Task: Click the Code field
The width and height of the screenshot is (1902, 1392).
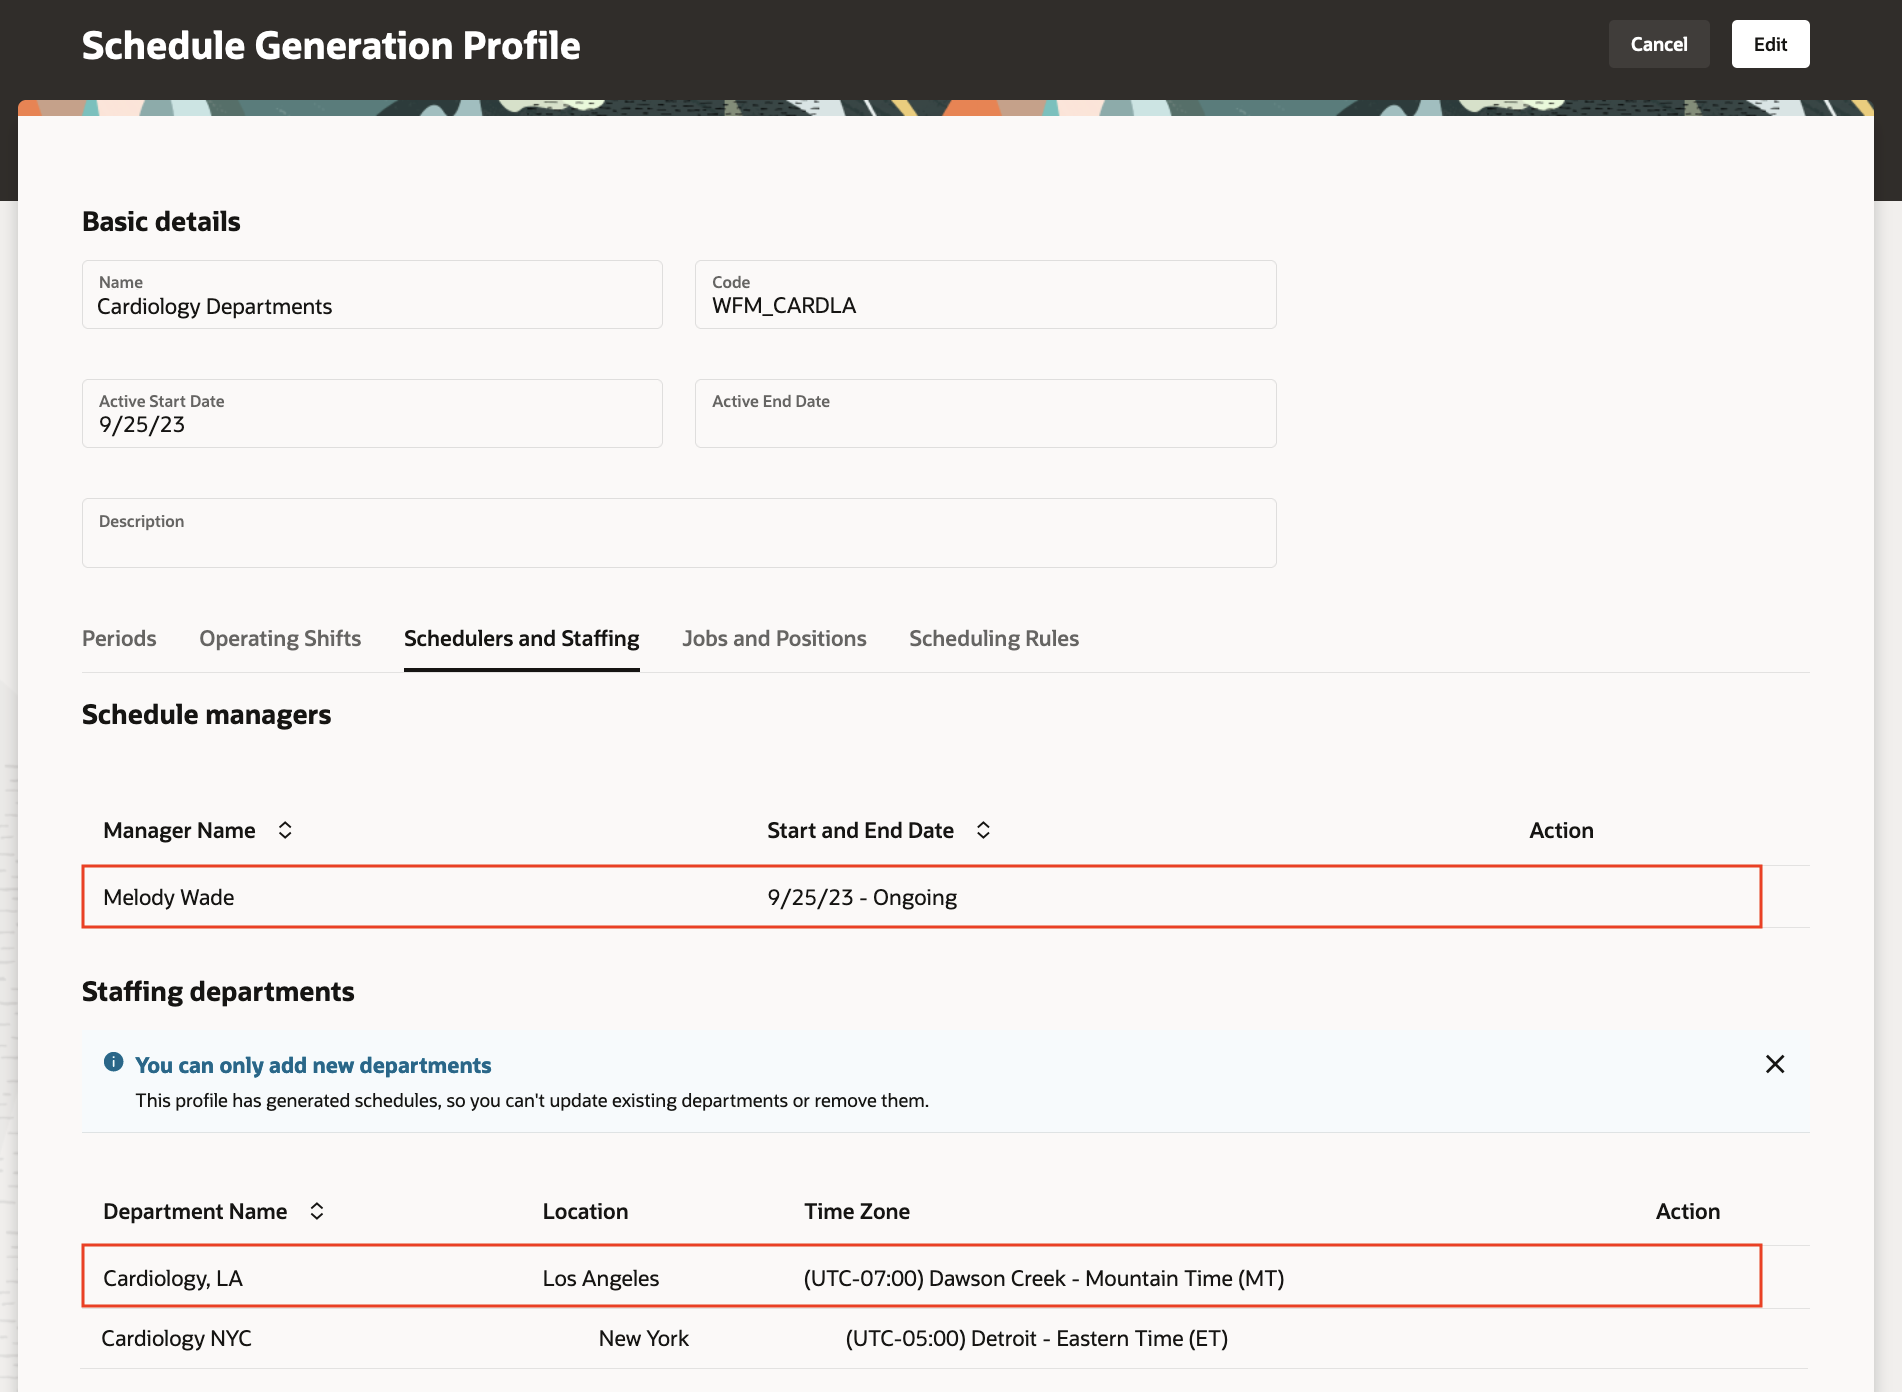Action: pos(985,295)
